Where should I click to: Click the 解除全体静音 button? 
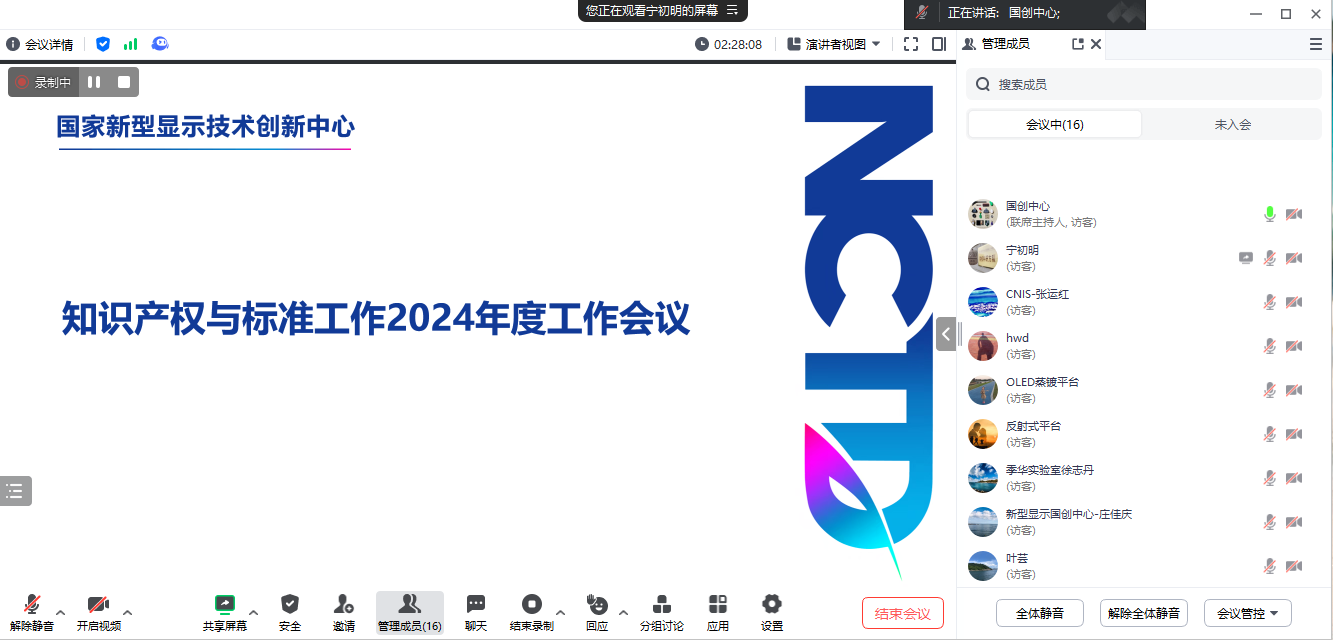pyautogui.click(x=1144, y=613)
